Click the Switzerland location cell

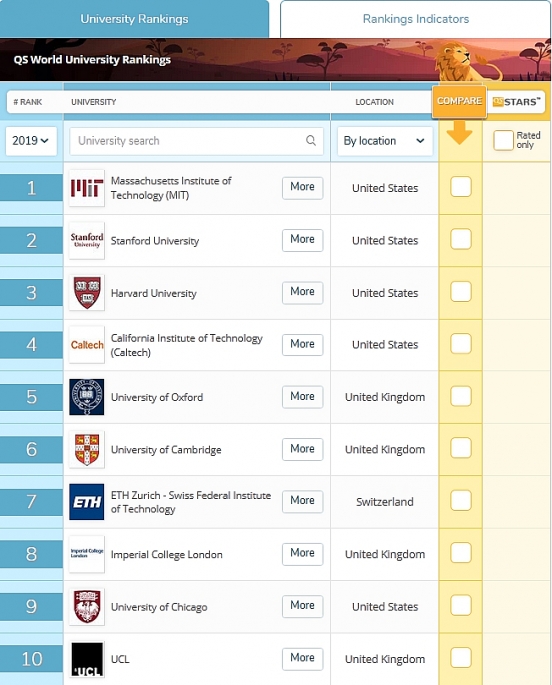pyautogui.click(x=385, y=502)
